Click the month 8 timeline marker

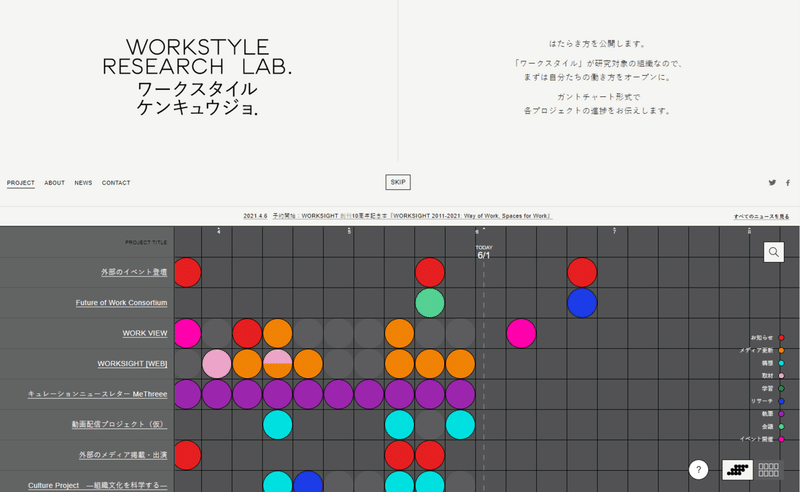[749, 232]
